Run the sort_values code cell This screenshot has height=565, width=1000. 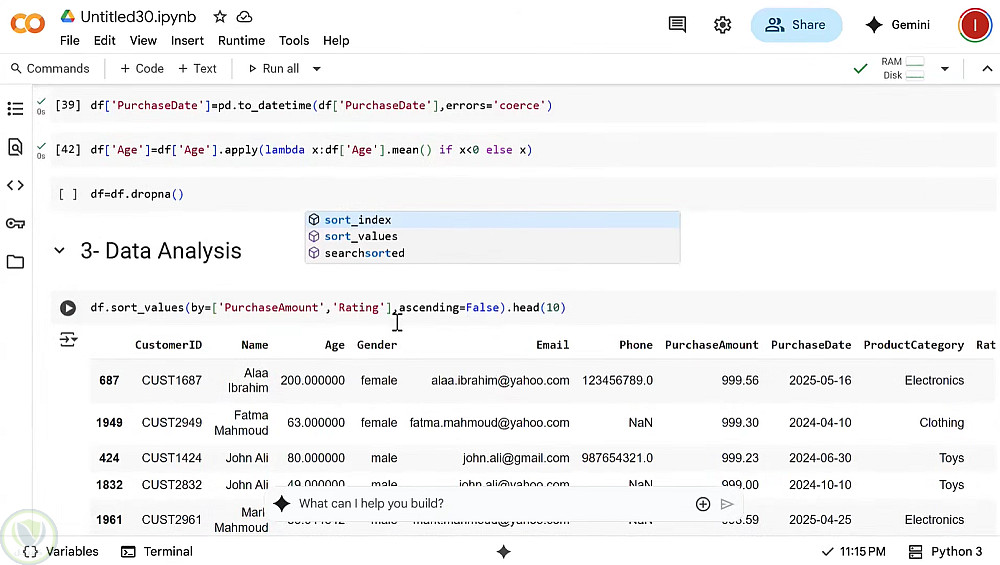[68, 308]
